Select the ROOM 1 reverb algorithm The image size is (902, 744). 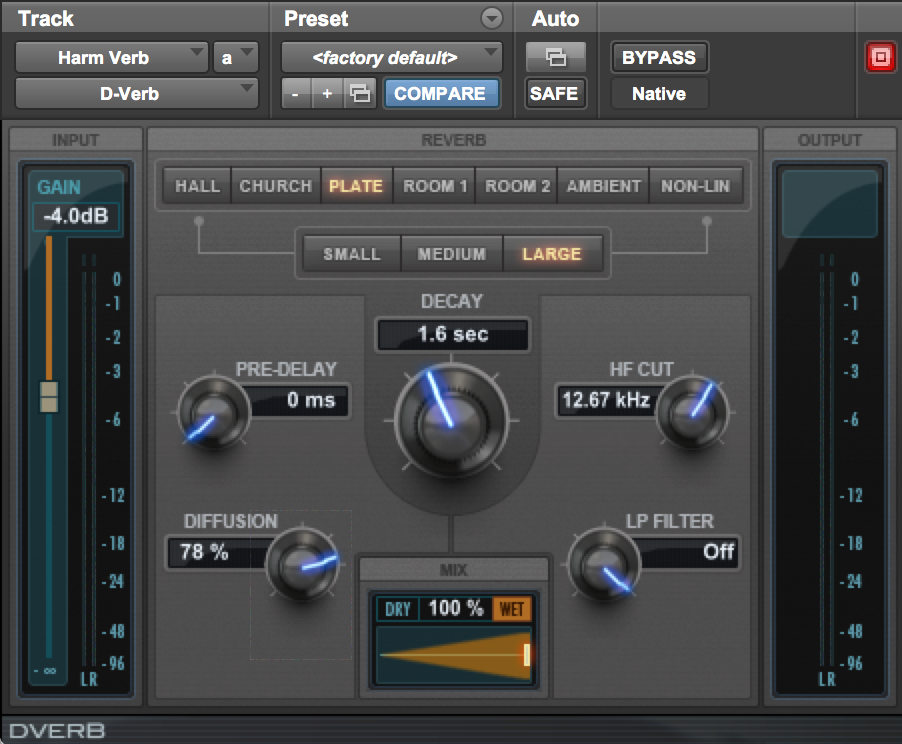pos(435,186)
